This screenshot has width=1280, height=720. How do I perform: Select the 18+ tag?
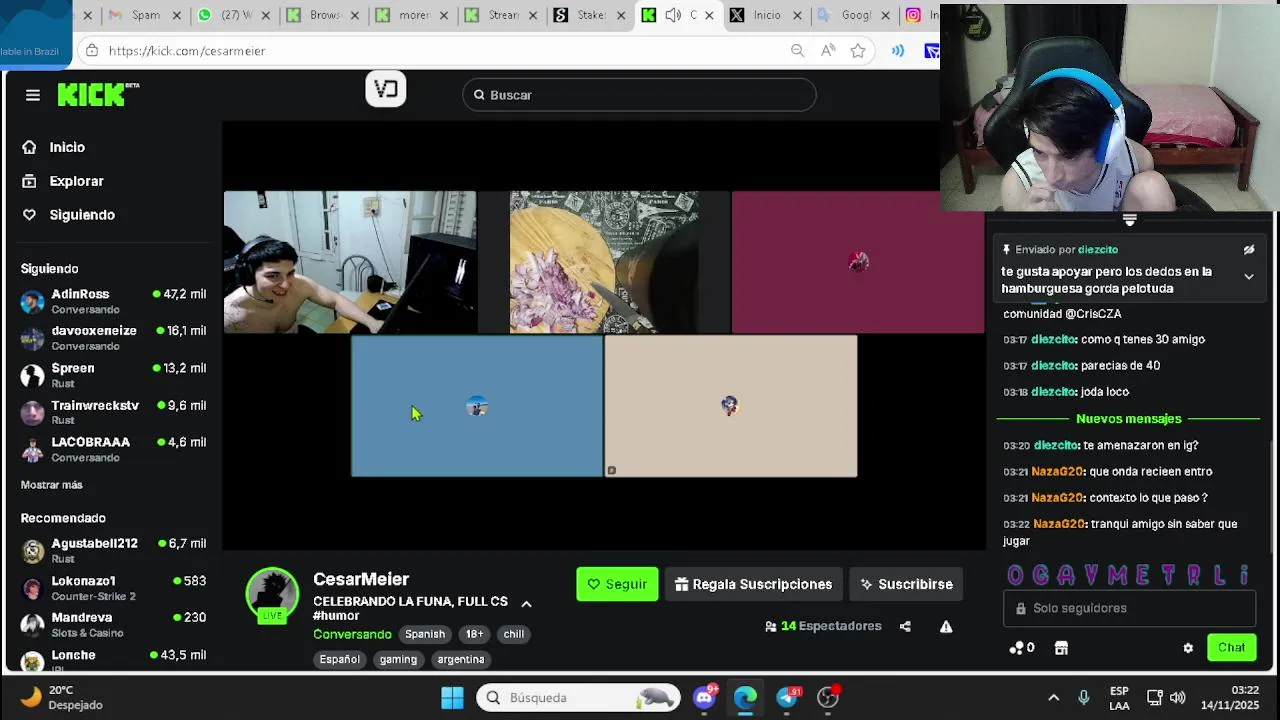[474, 634]
